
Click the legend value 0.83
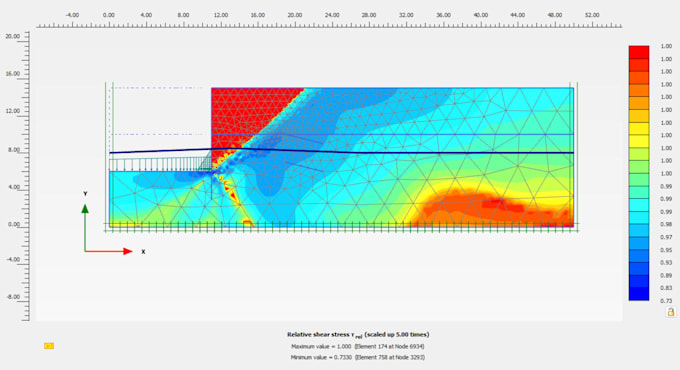coord(666,288)
